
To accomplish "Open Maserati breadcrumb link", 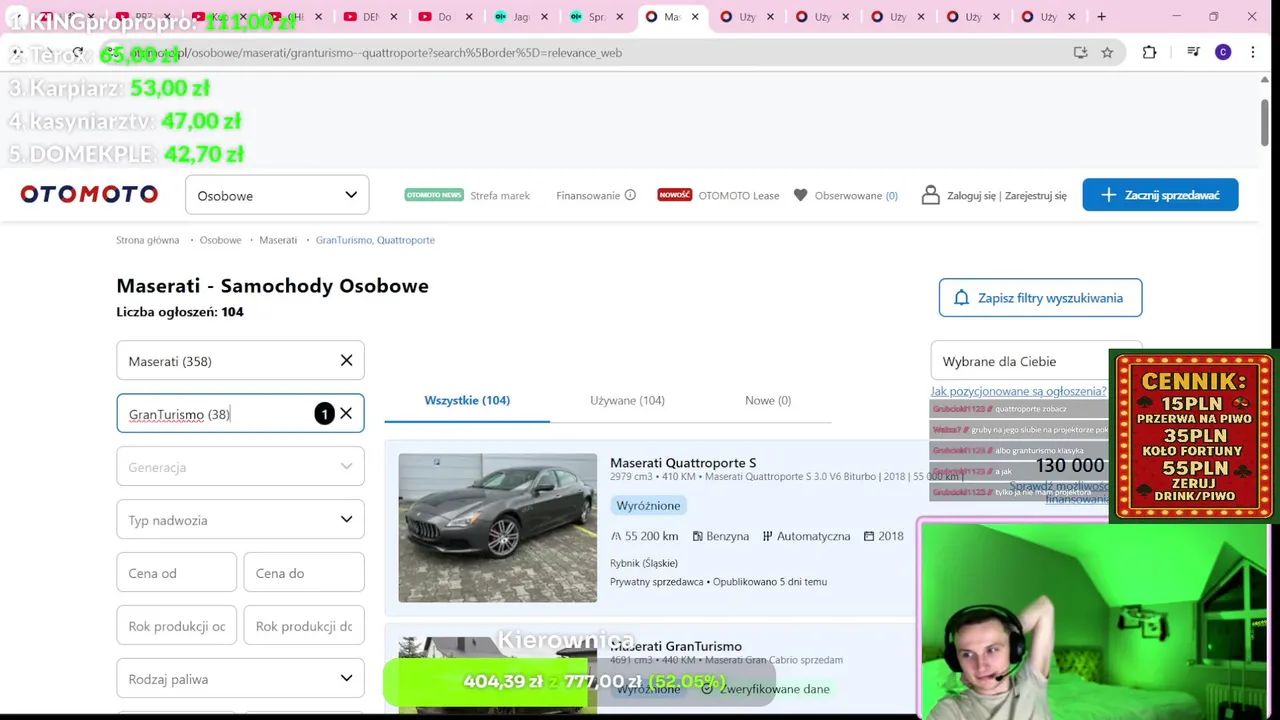I will (278, 240).
